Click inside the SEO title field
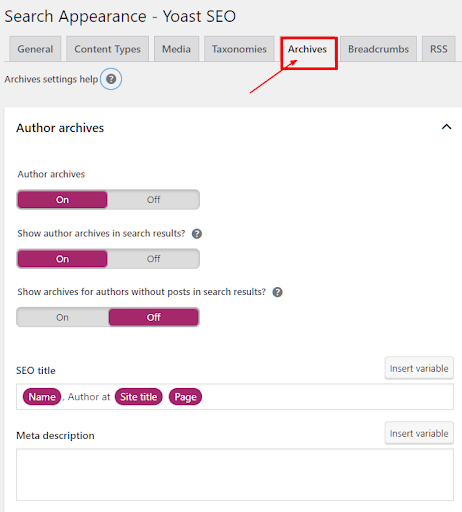Screen dimensions: 462x512 tap(235, 397)
